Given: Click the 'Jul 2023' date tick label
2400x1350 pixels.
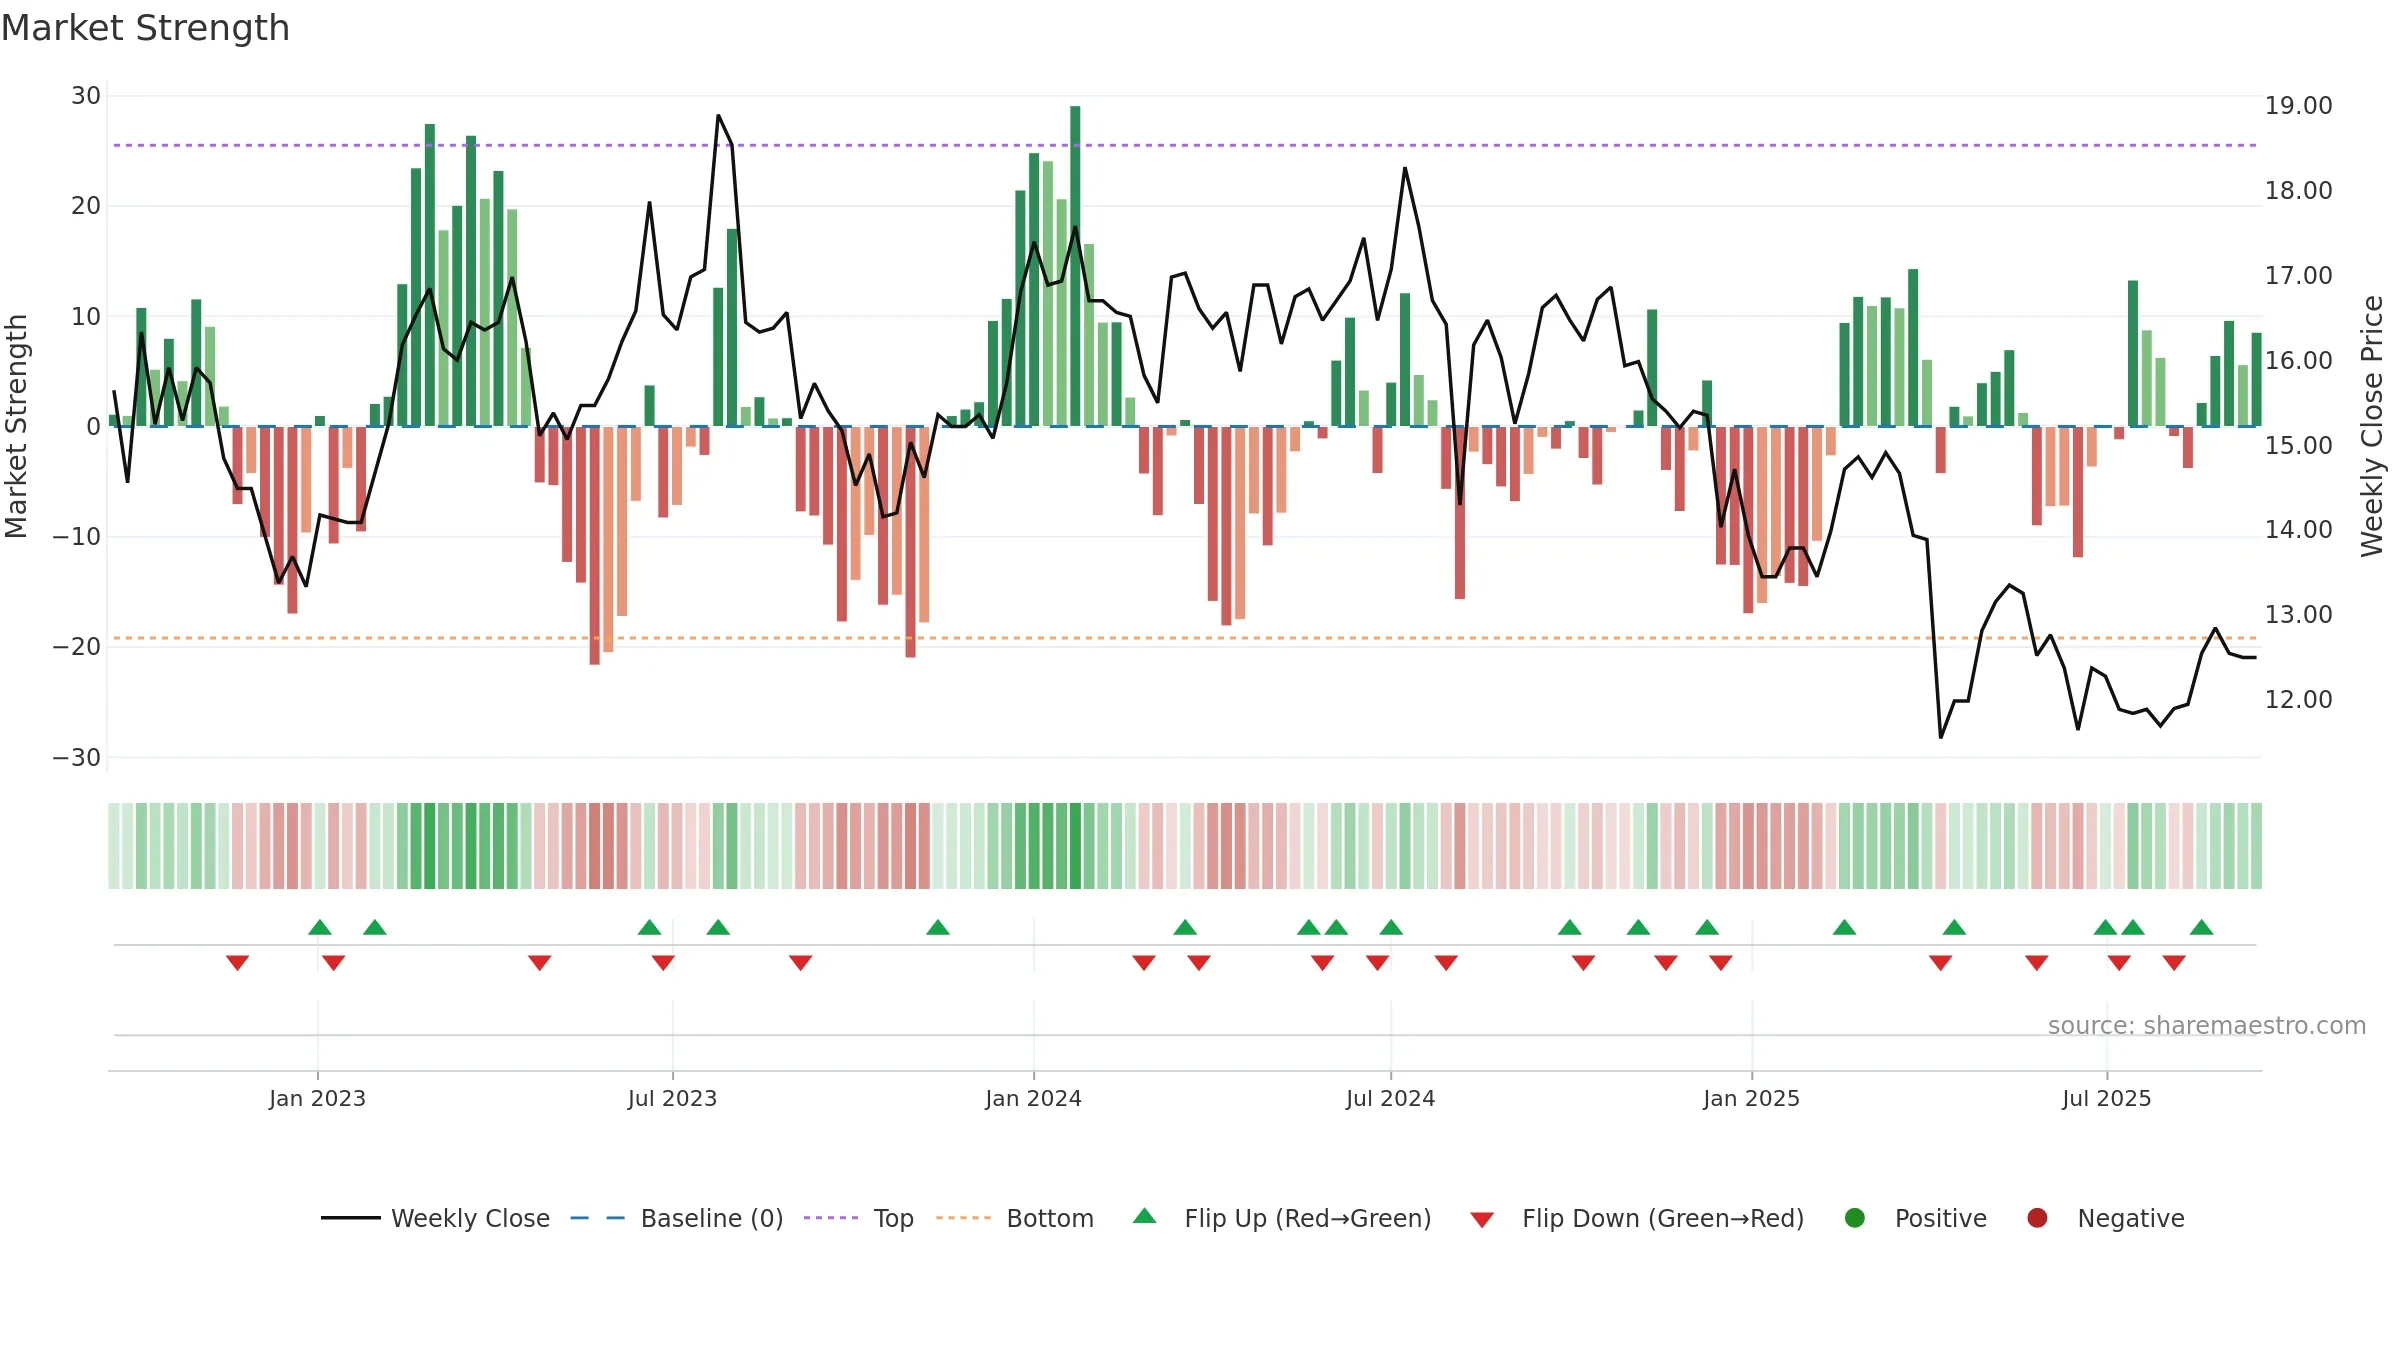Looking at the screenshot, I should (672, 1098).
